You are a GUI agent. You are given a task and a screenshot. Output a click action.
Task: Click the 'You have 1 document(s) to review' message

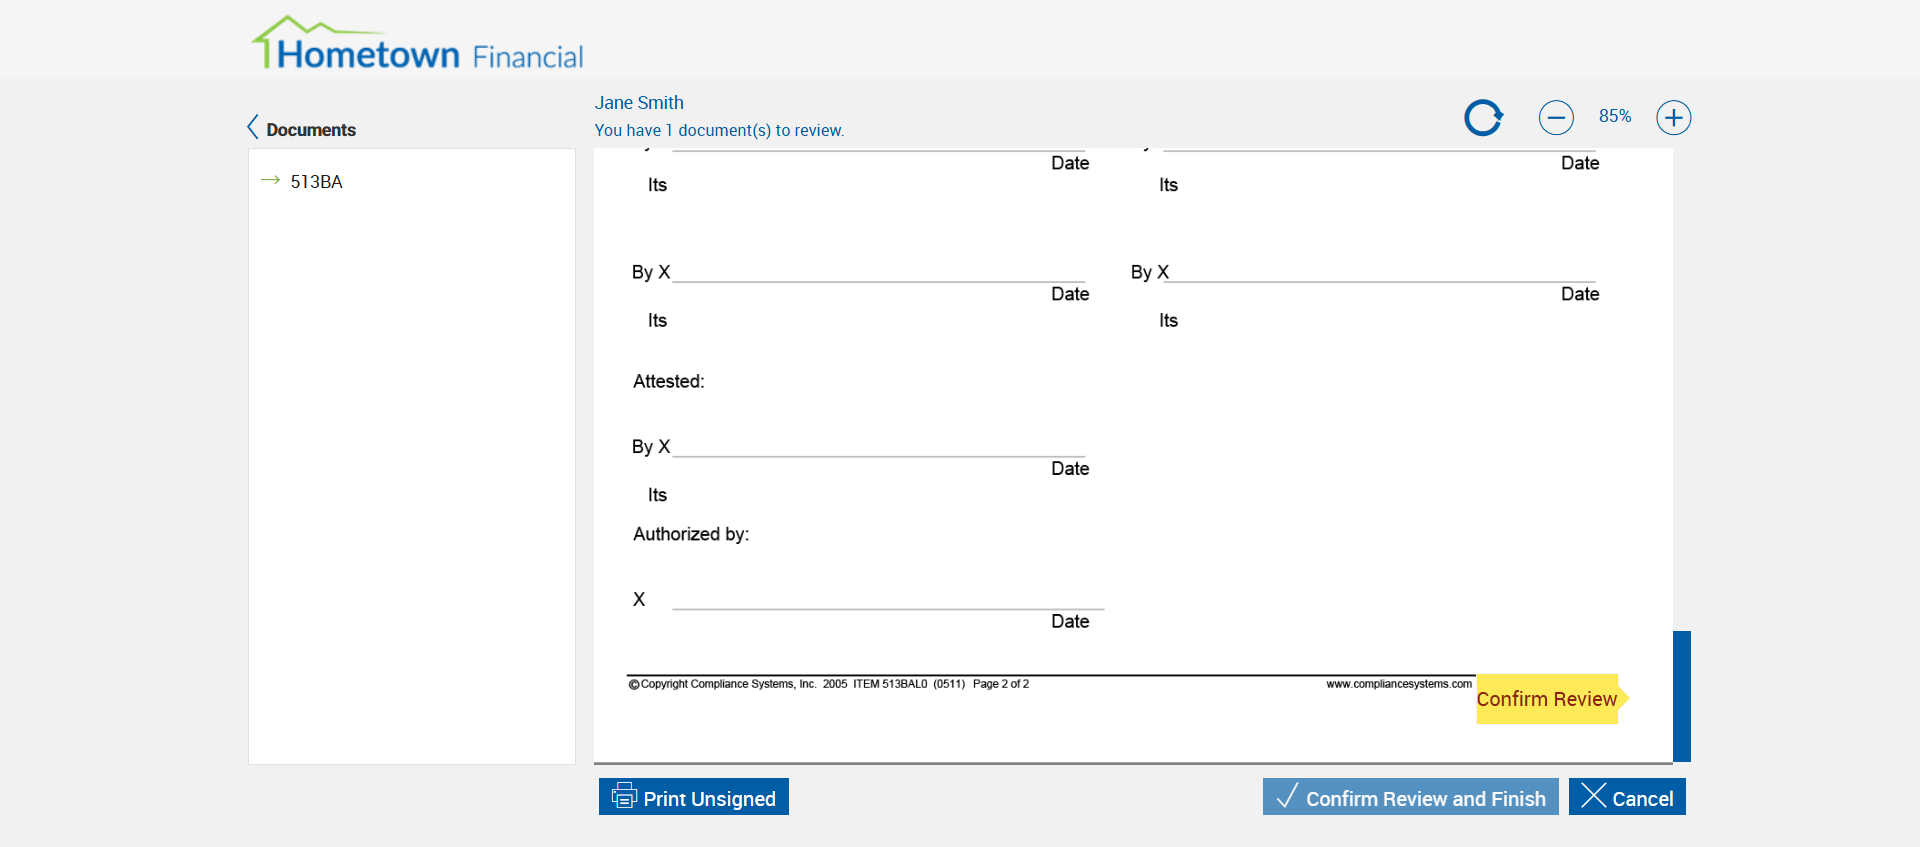pos(719,131)
